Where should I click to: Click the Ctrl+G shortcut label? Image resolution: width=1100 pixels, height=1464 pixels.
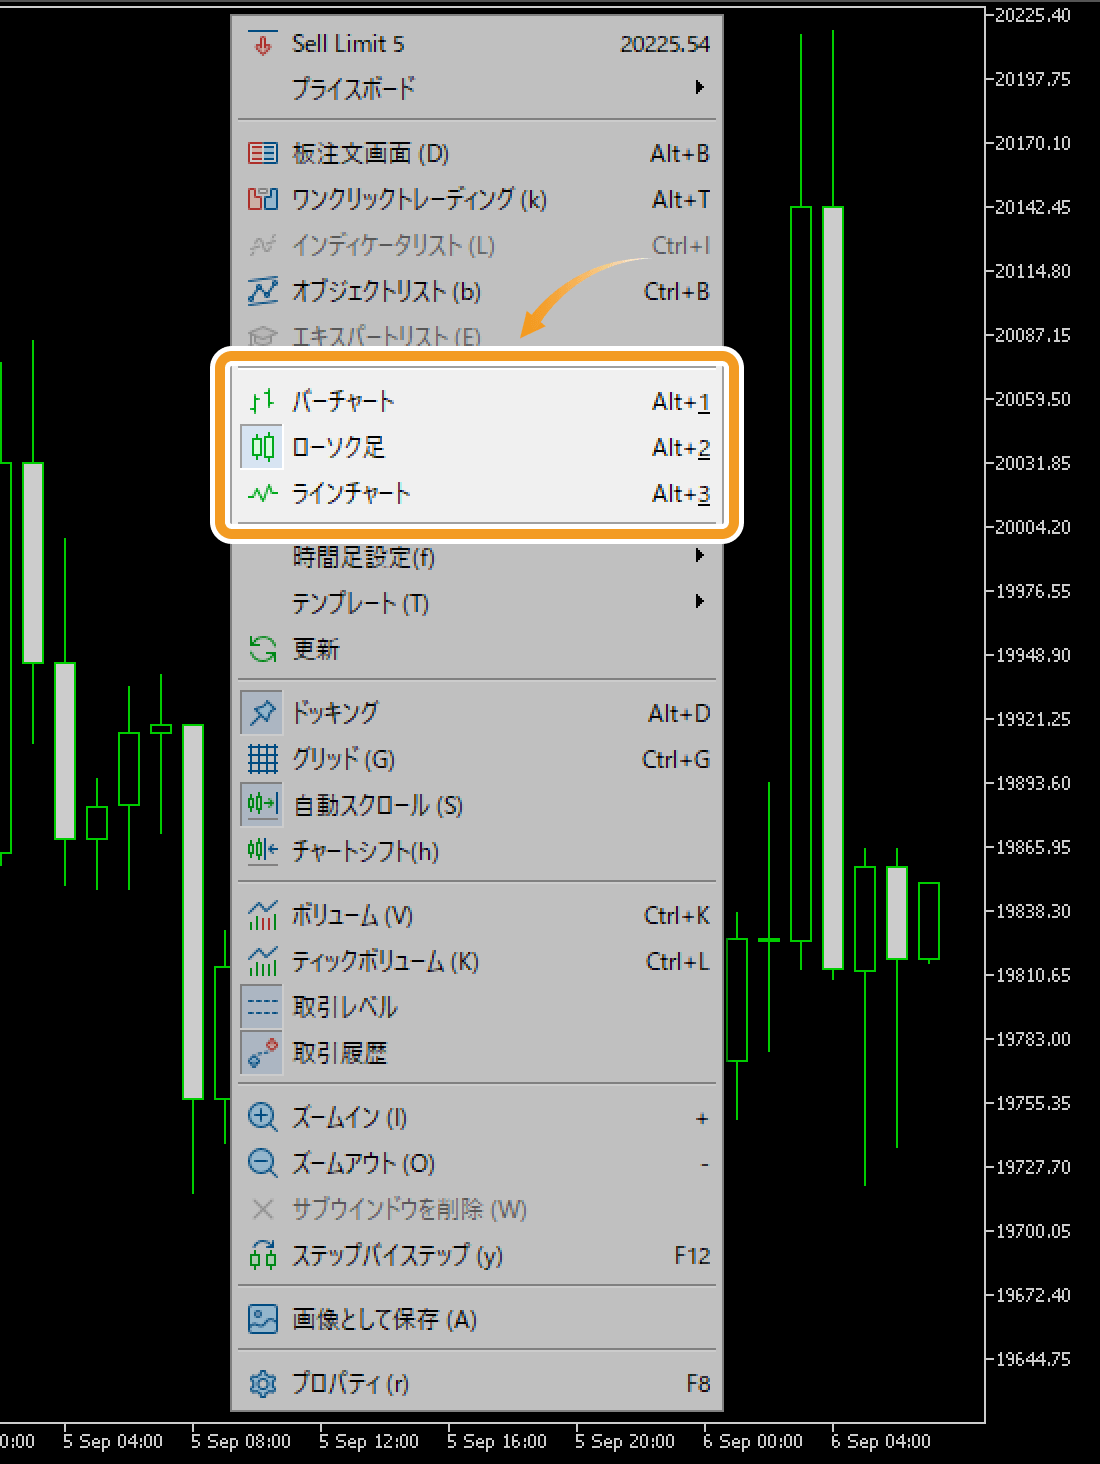[676, 760]
